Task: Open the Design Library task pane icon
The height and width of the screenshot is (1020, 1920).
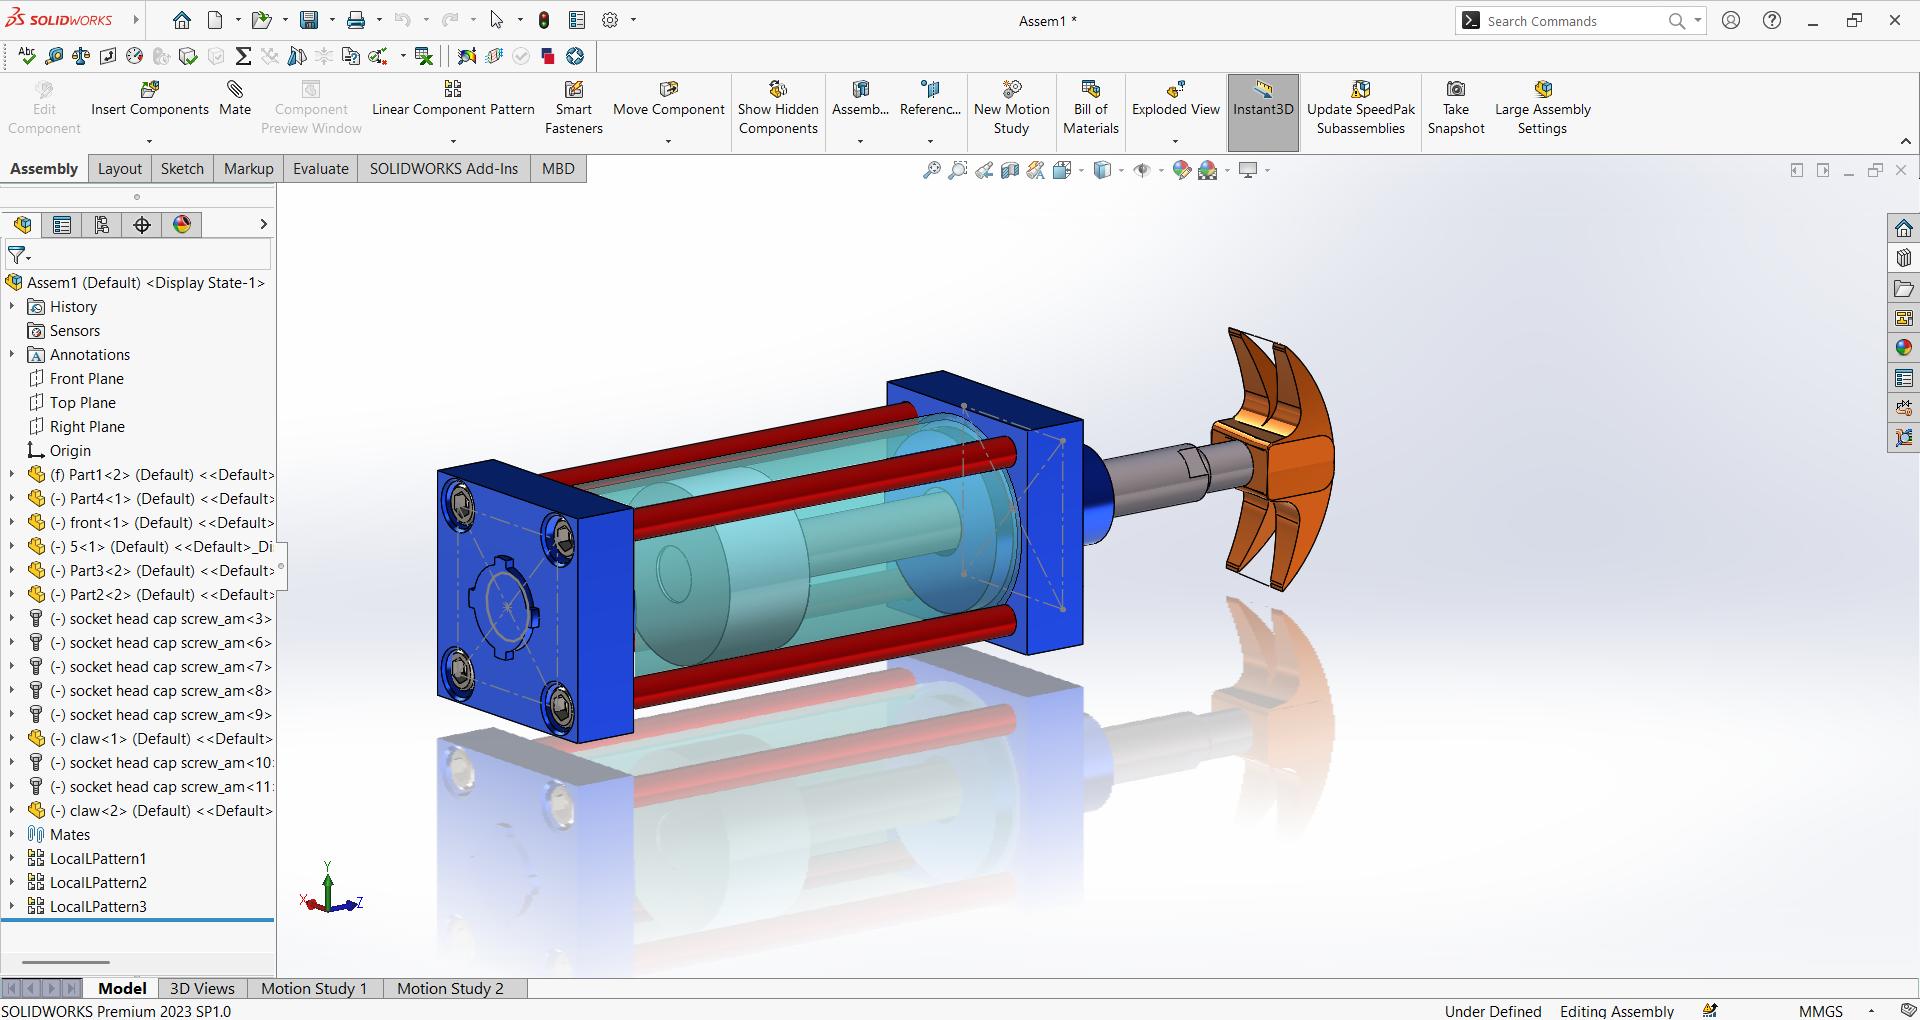Action: 1903,258
